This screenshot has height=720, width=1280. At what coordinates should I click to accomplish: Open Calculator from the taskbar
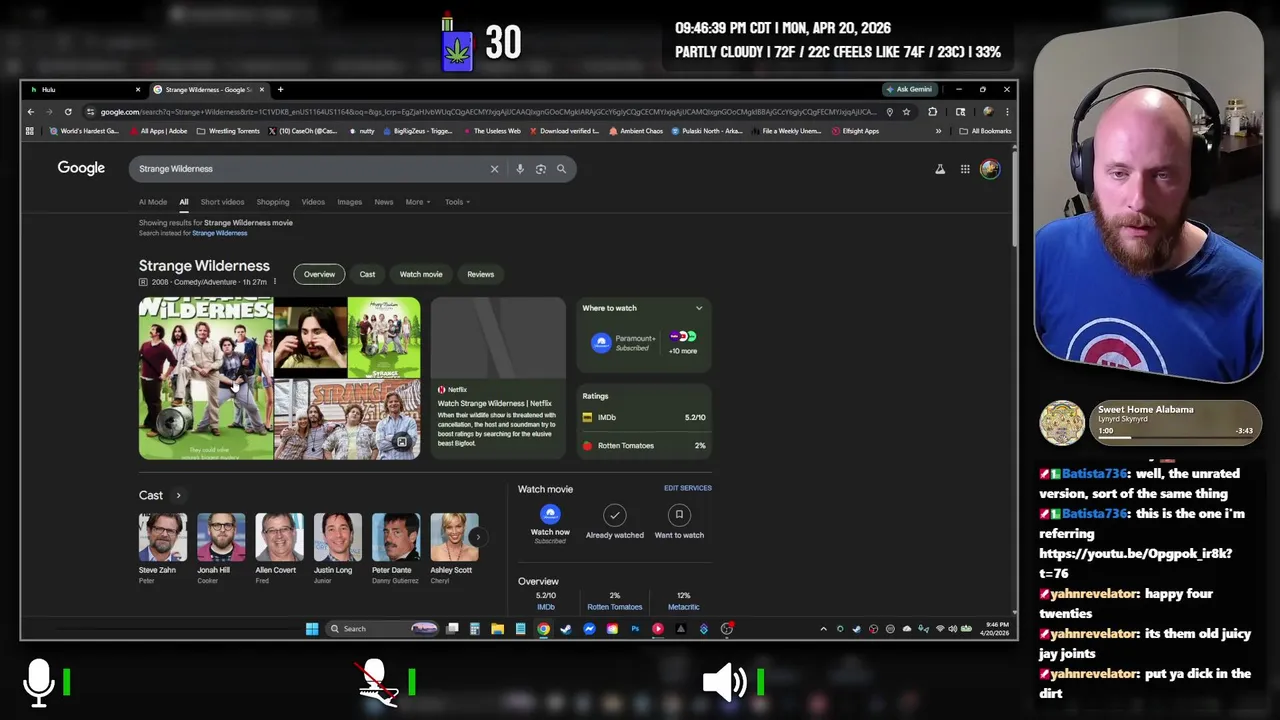tap(474, 629)
